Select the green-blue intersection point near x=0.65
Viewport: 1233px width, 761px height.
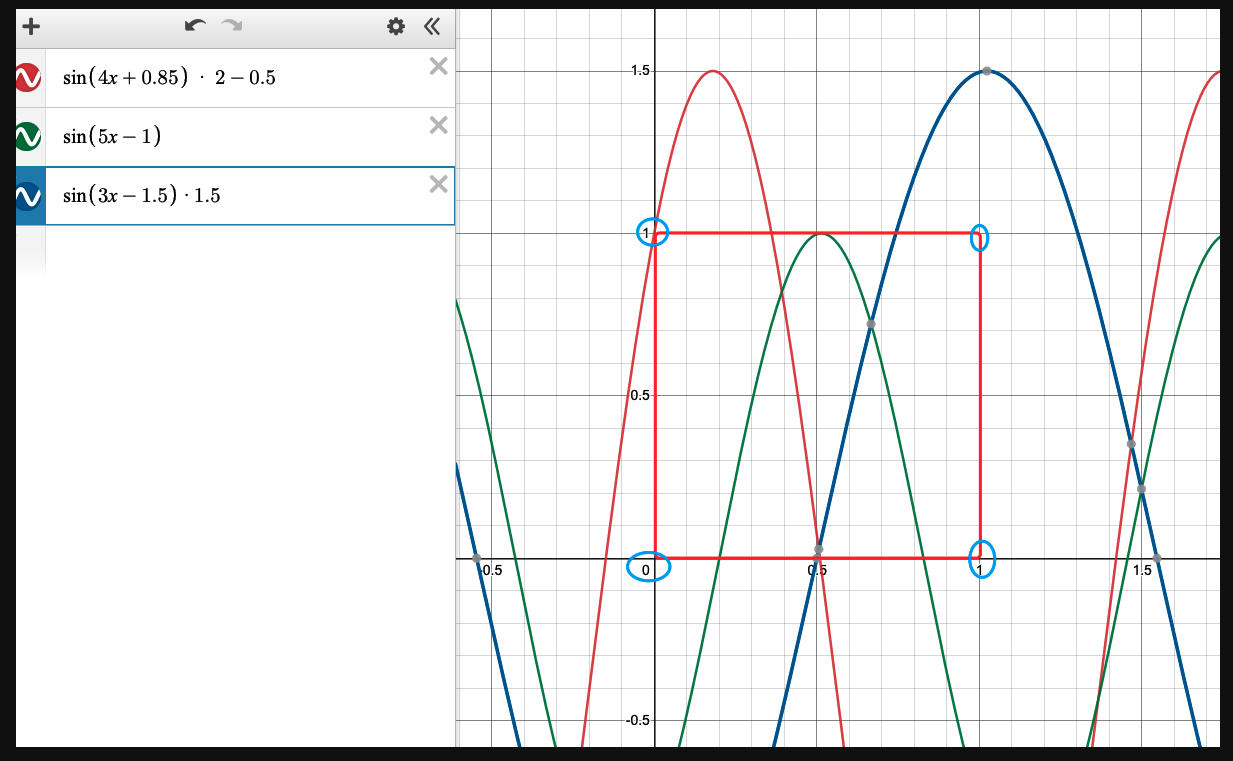[871, 324]
